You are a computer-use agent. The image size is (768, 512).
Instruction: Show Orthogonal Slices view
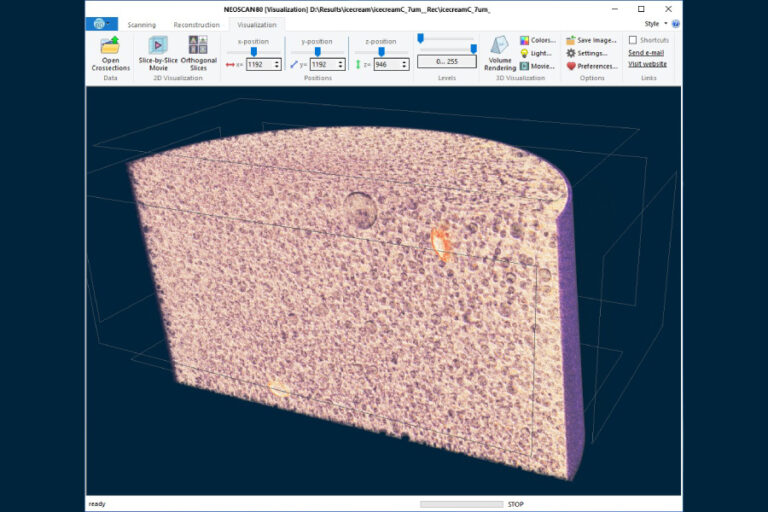(x=198, y=46)
